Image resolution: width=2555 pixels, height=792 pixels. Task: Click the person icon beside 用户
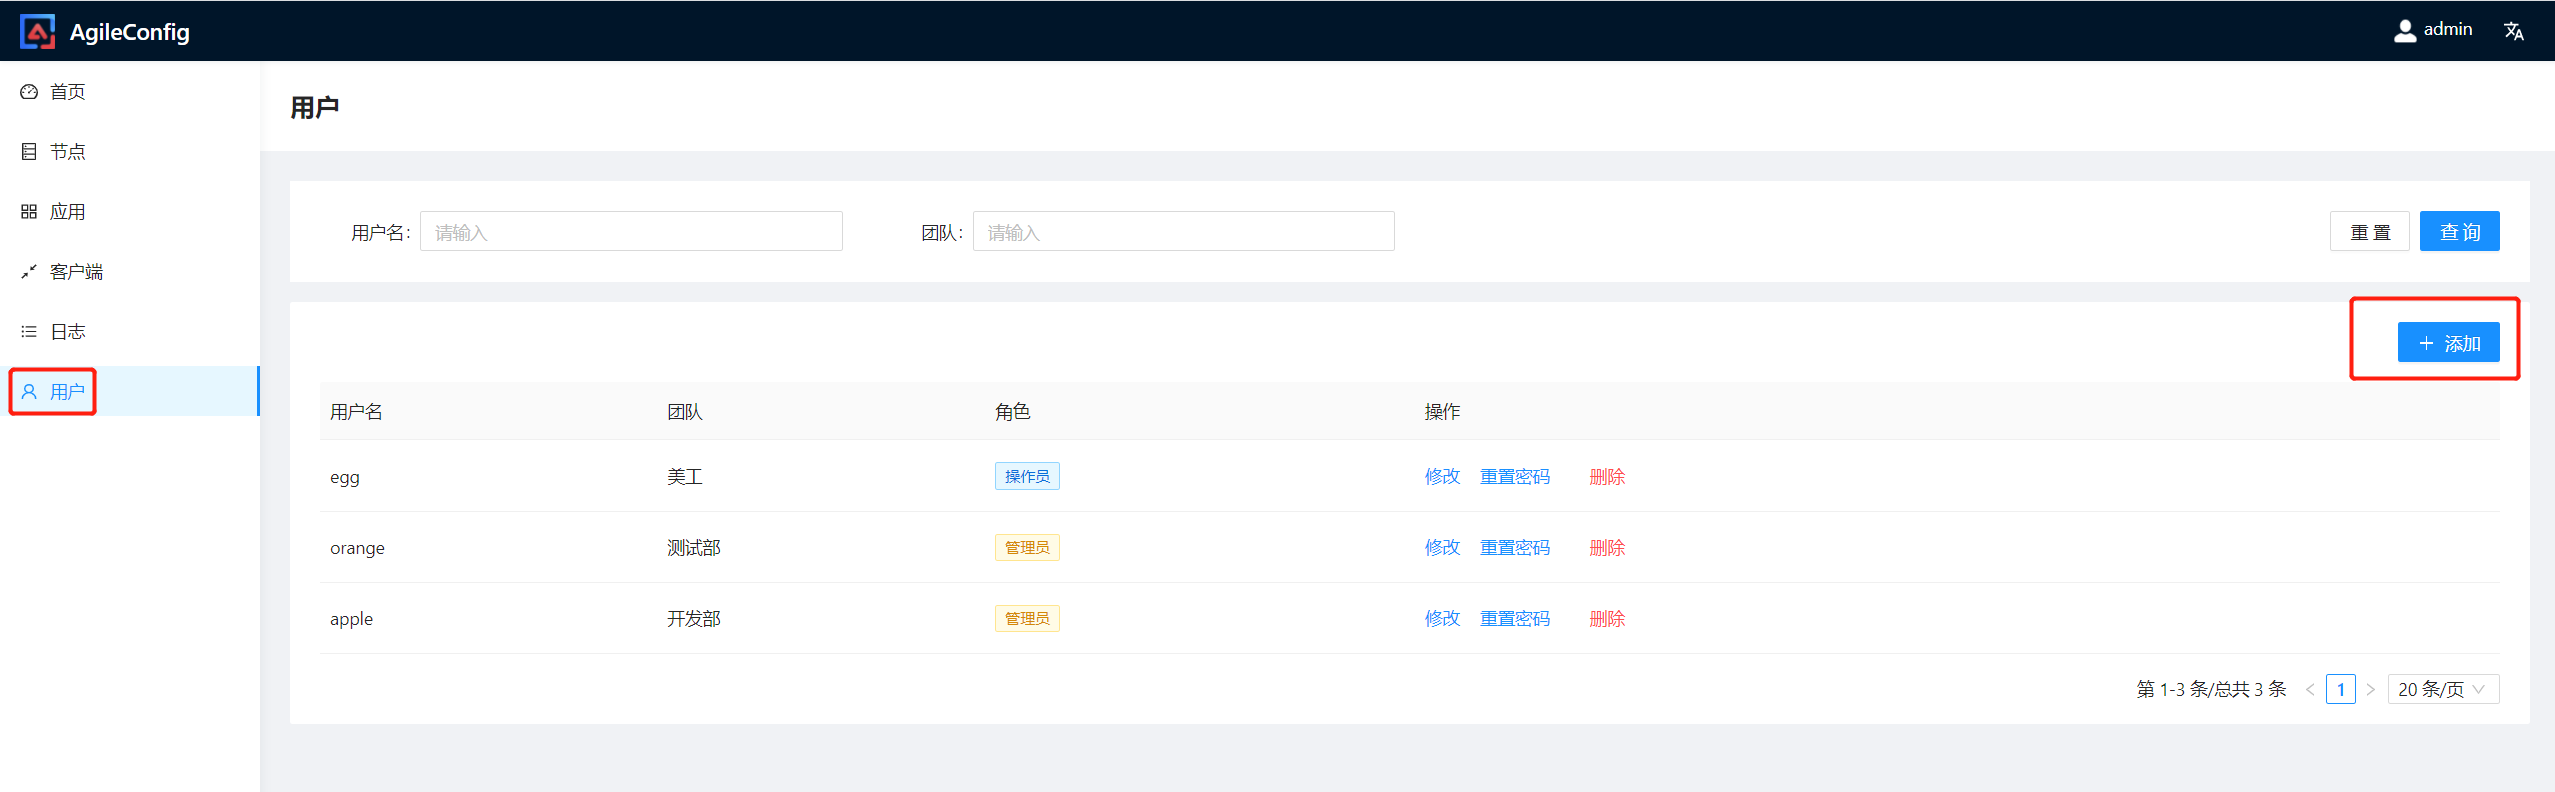[29, 392]
